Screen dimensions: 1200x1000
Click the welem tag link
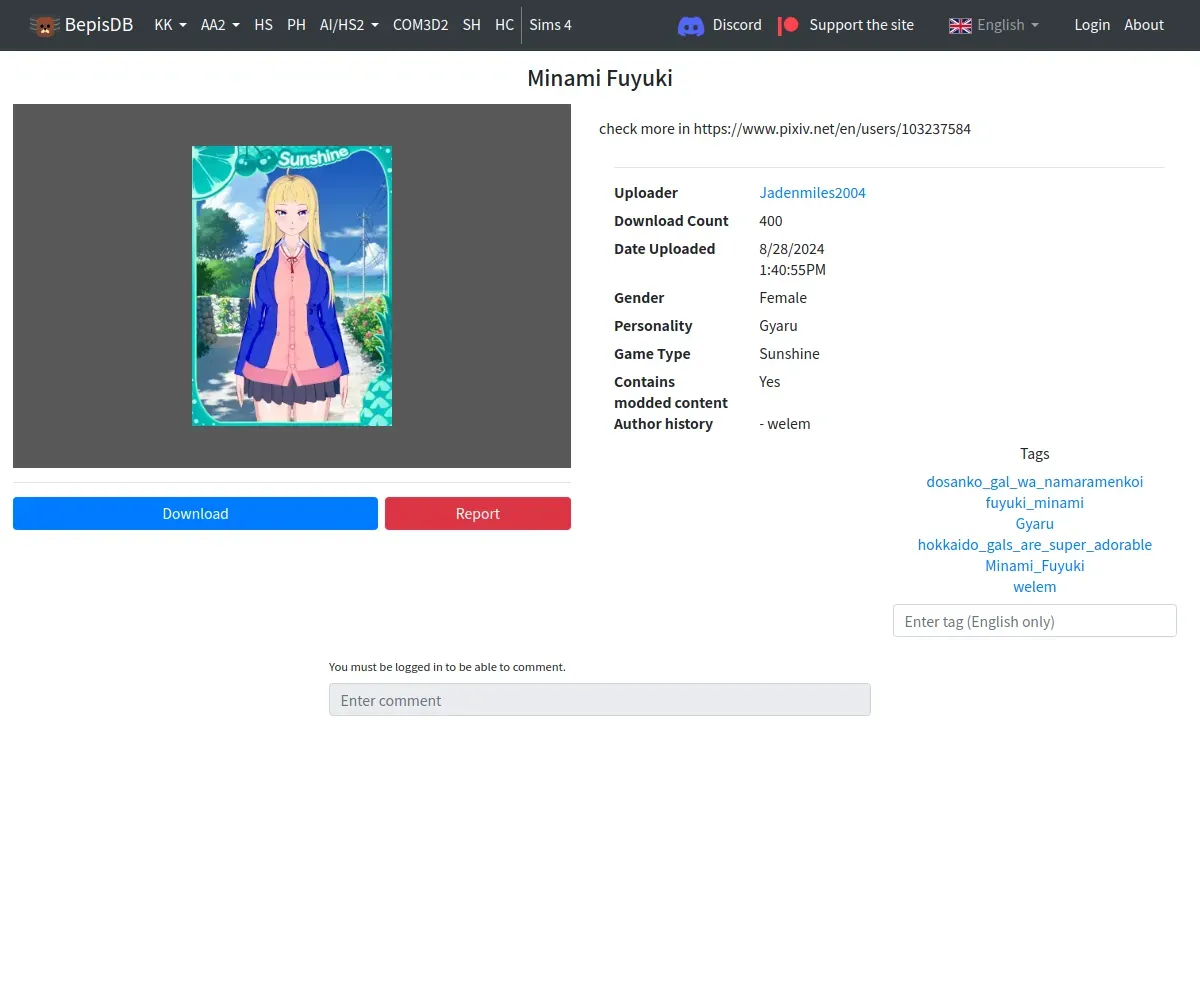pos(1035,587)
